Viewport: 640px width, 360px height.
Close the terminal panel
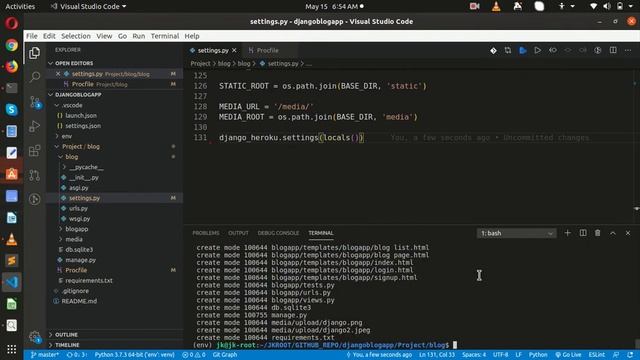click(x=628, y=233)
